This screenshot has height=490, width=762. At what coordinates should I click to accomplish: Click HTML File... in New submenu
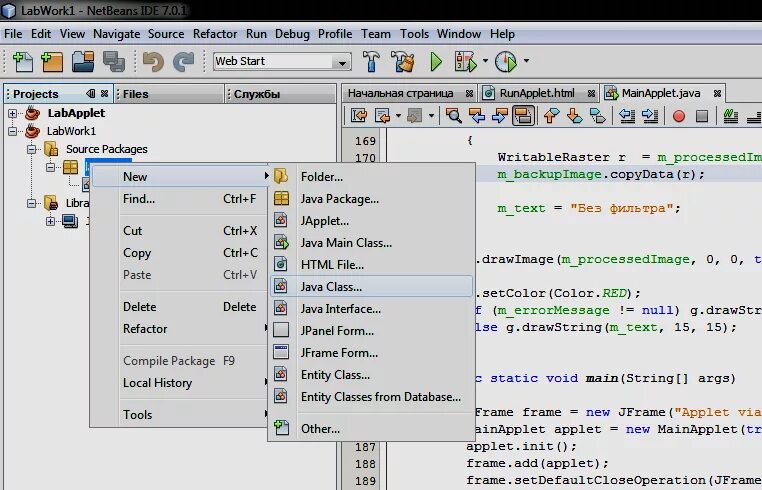pyautogui.click(x=371, y=265)
